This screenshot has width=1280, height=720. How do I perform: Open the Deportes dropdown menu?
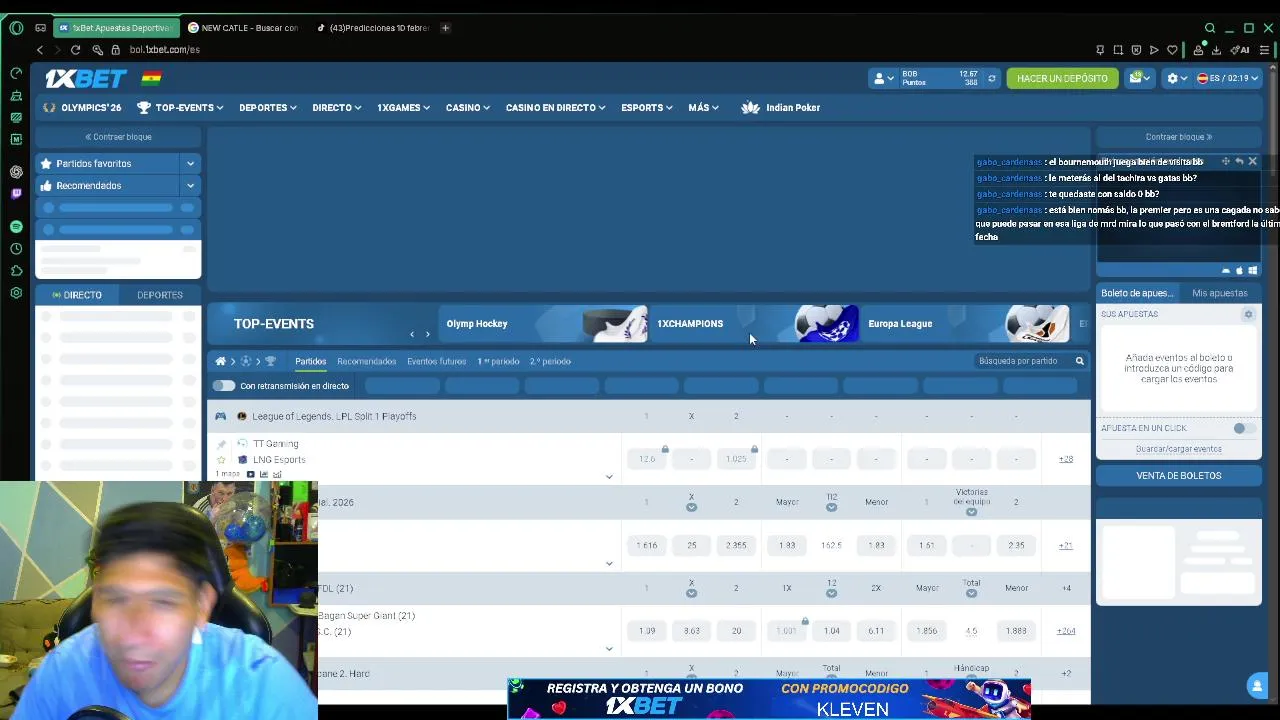pos(268,108)
